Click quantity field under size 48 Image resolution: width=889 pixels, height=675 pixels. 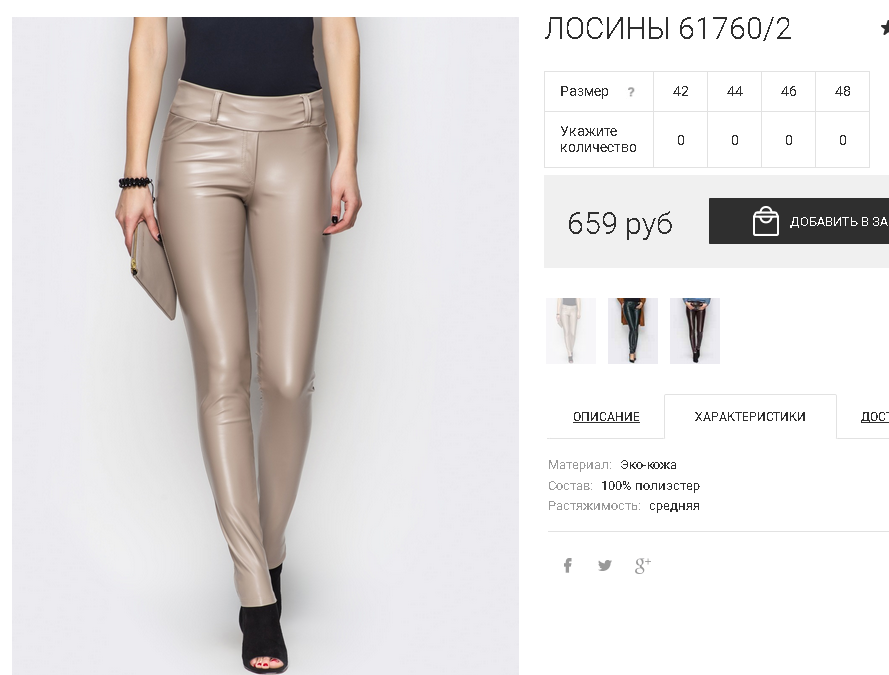tap(843, 140)
